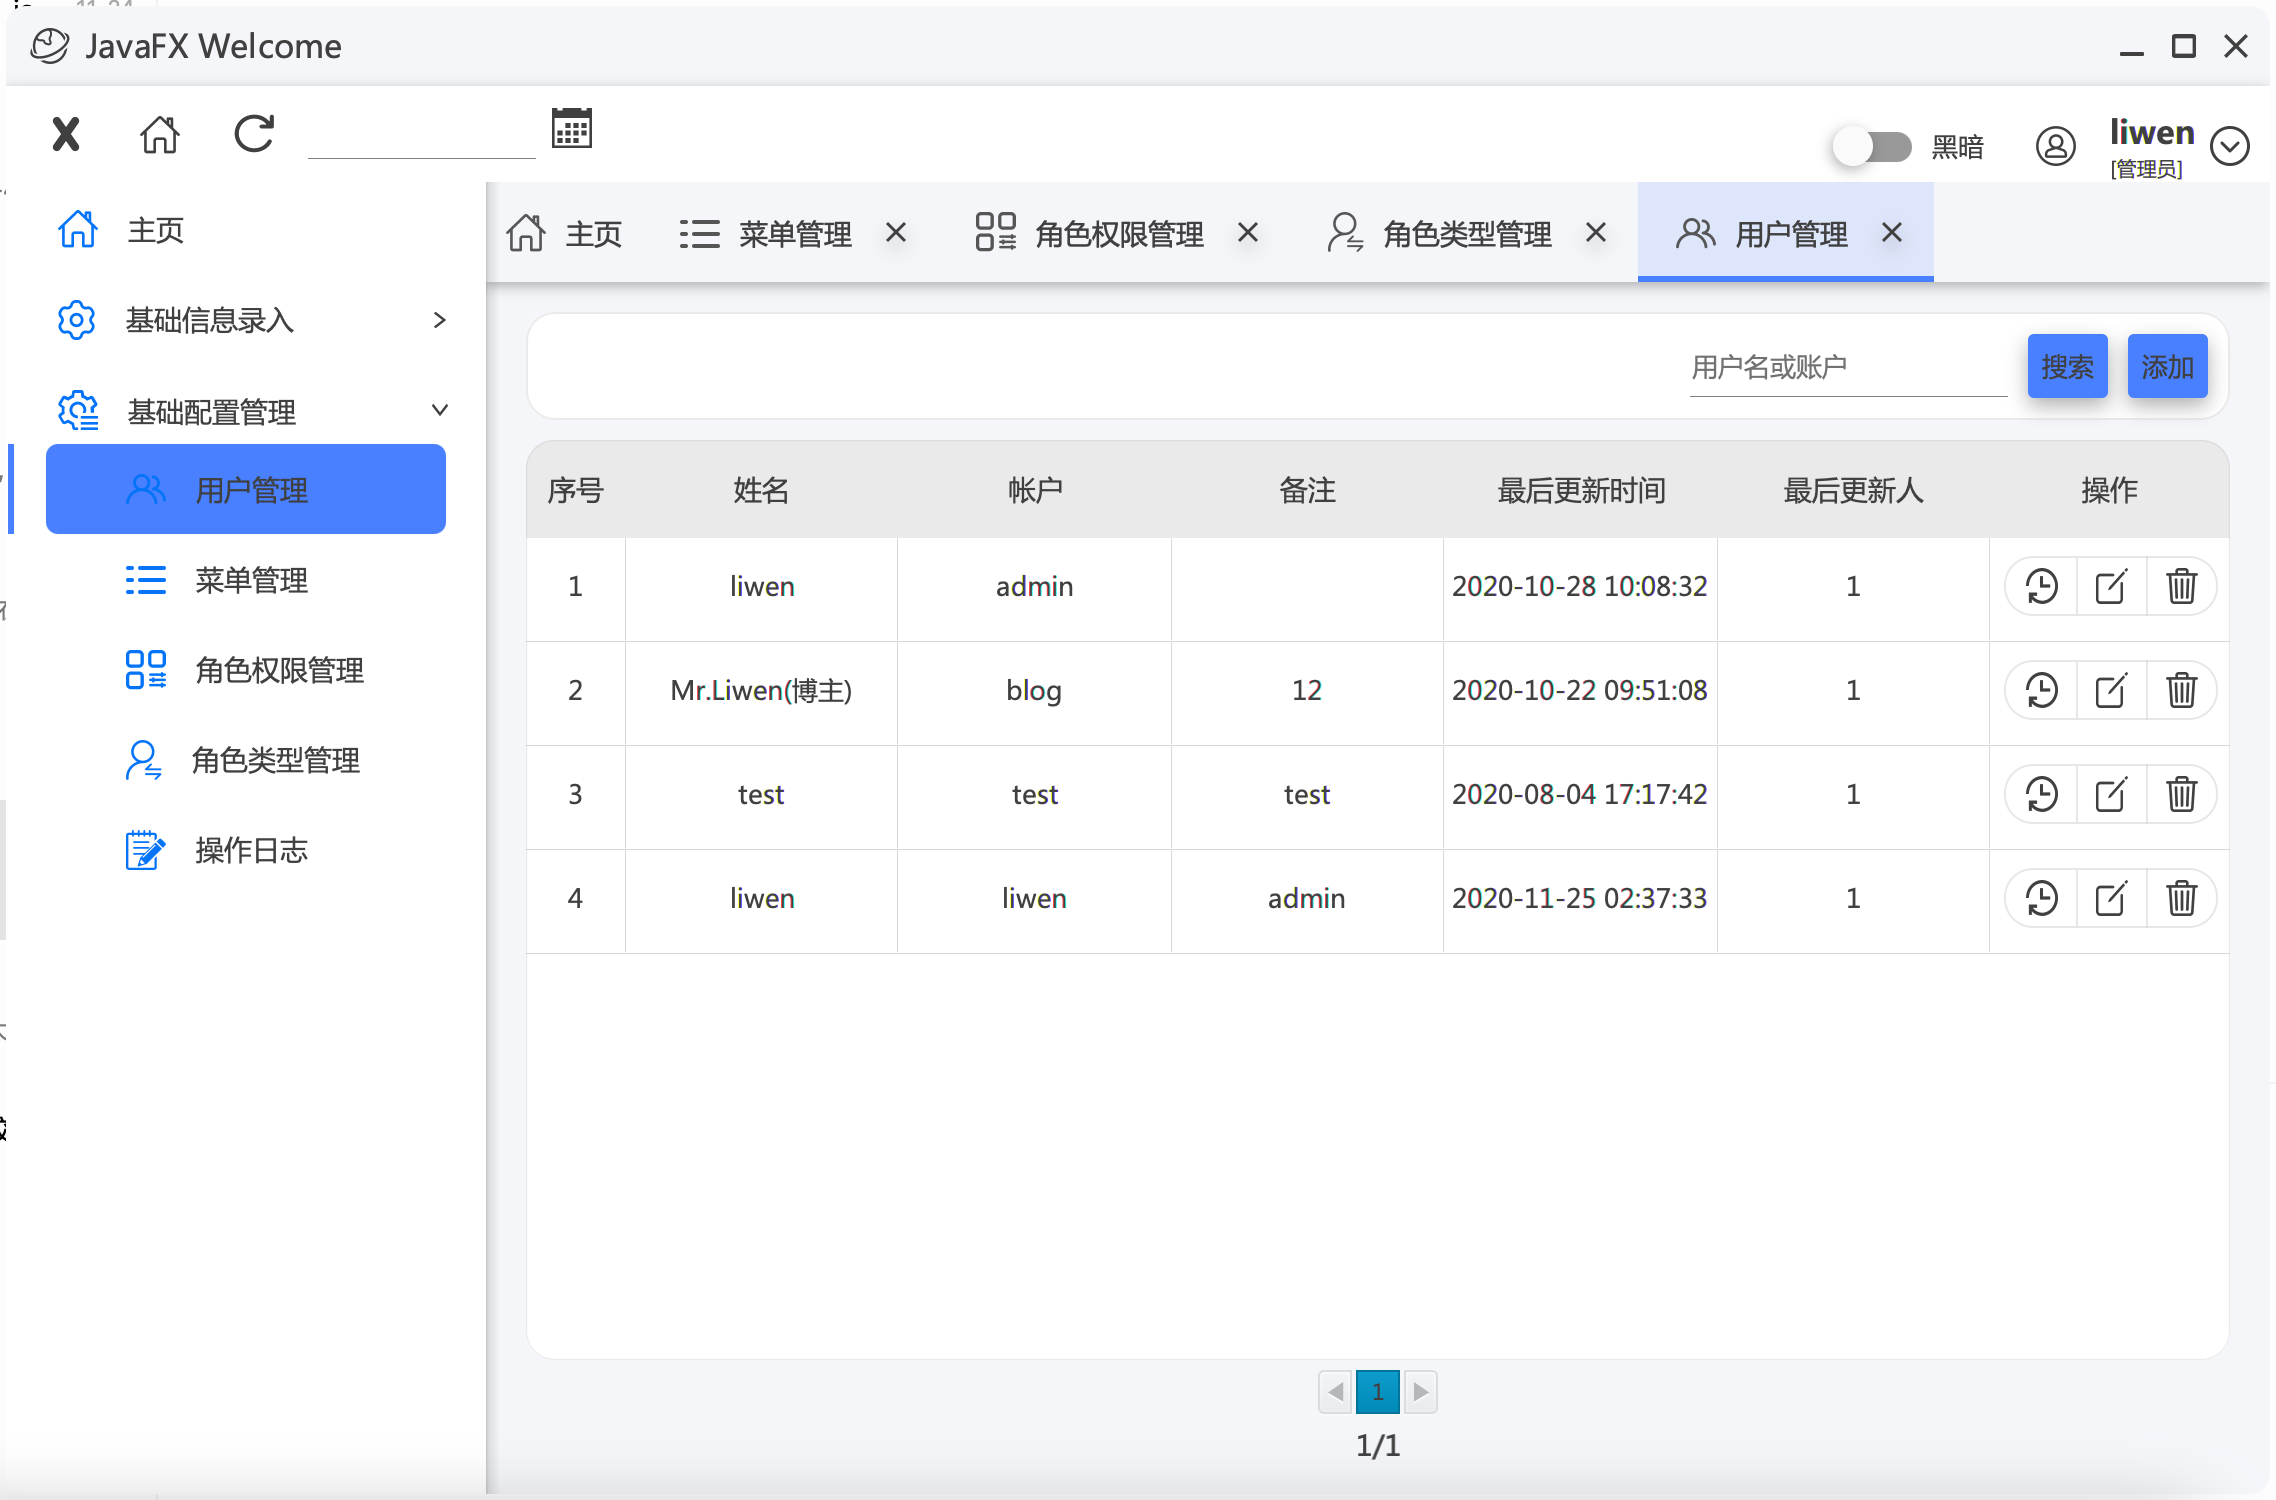Image resolution: width=2276 pixels, height=1500 pixels.
Task: Edit the test user row
Action: 2110,794
